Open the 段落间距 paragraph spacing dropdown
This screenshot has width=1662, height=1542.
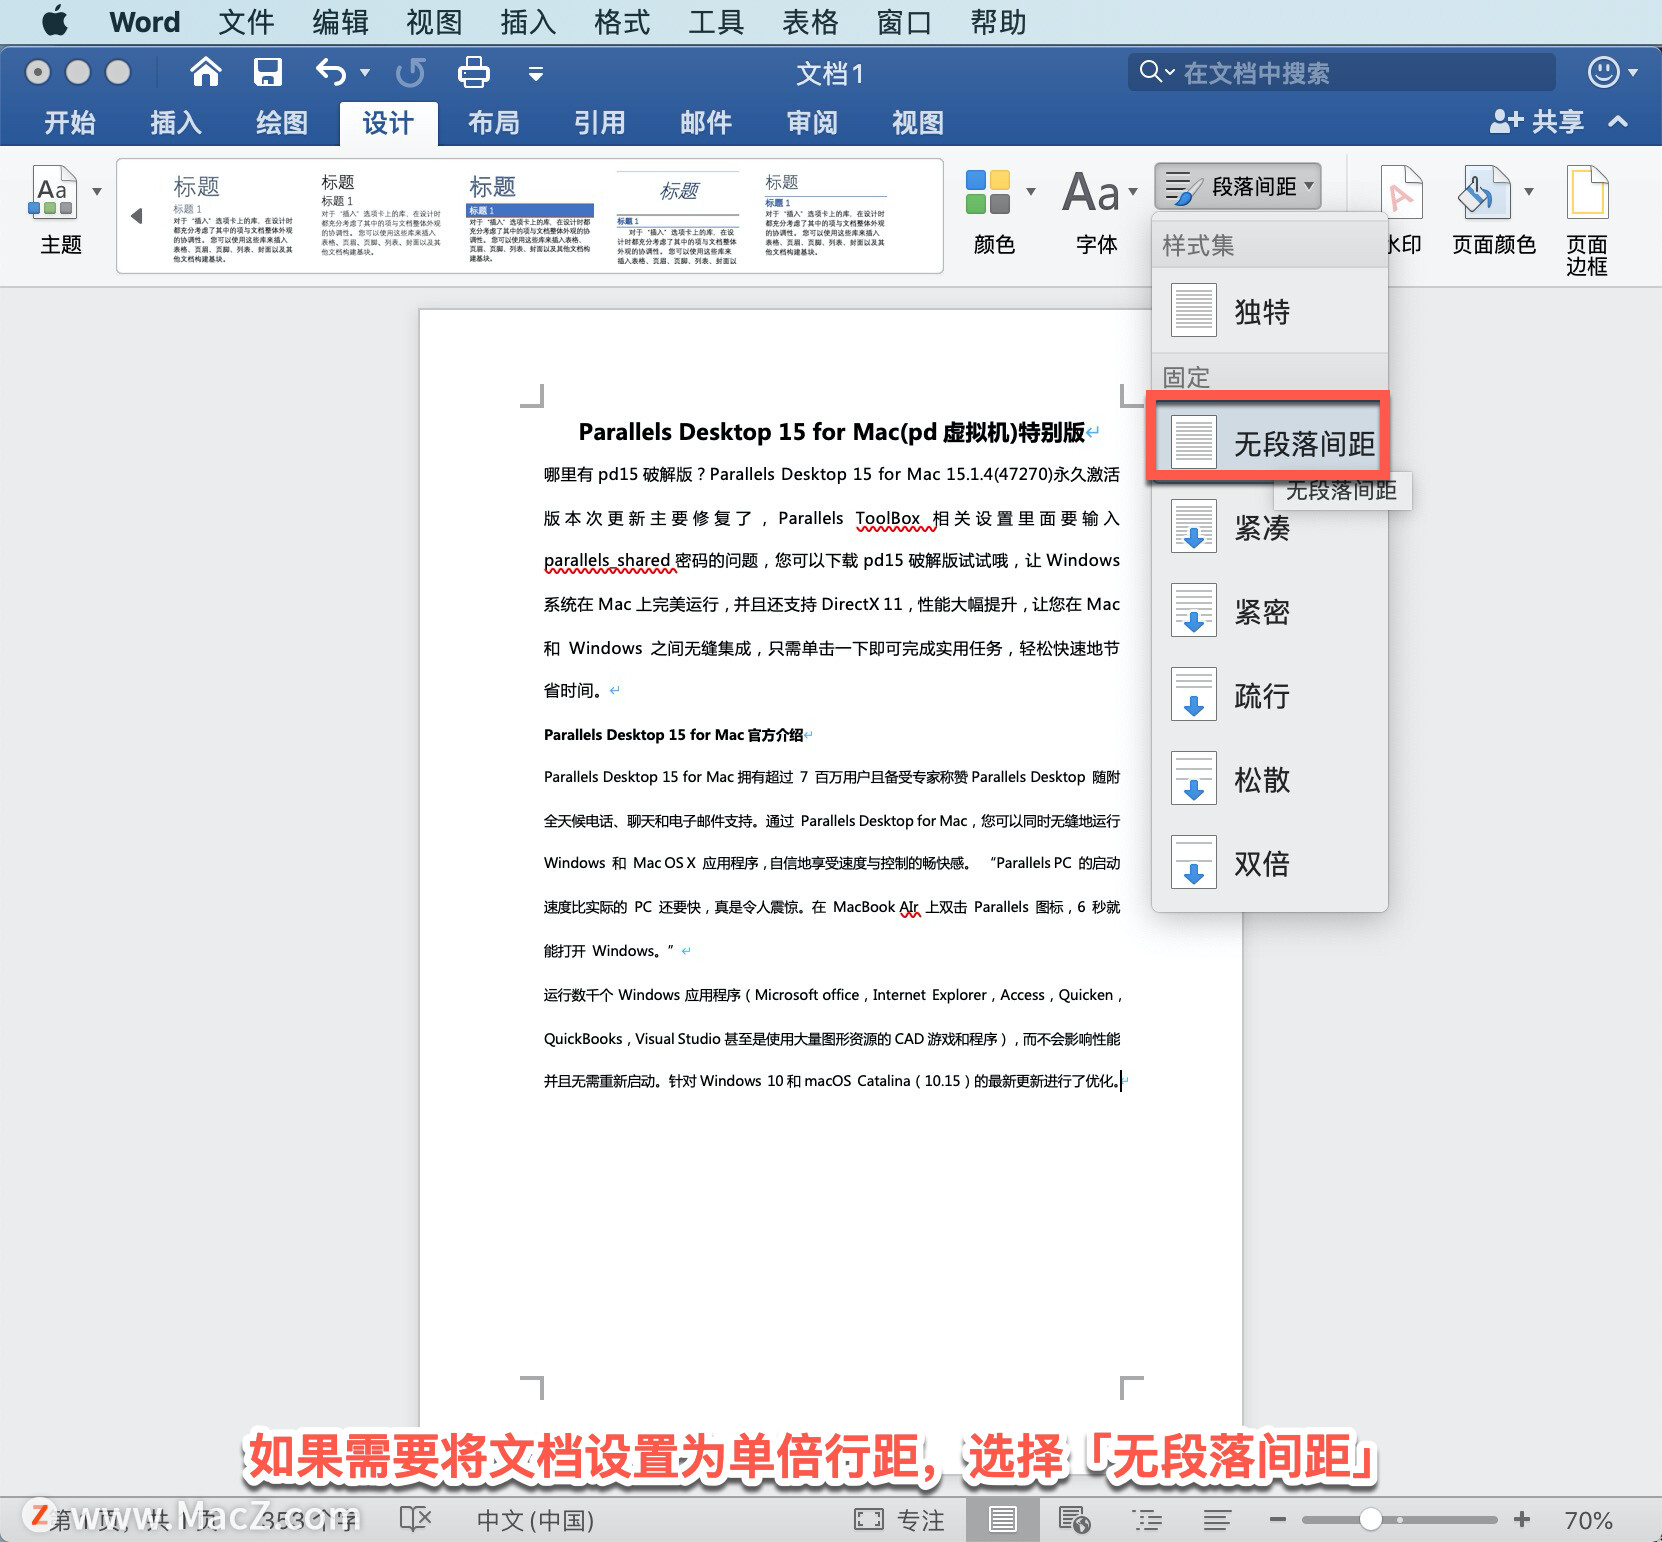(x=1239, y=186)
